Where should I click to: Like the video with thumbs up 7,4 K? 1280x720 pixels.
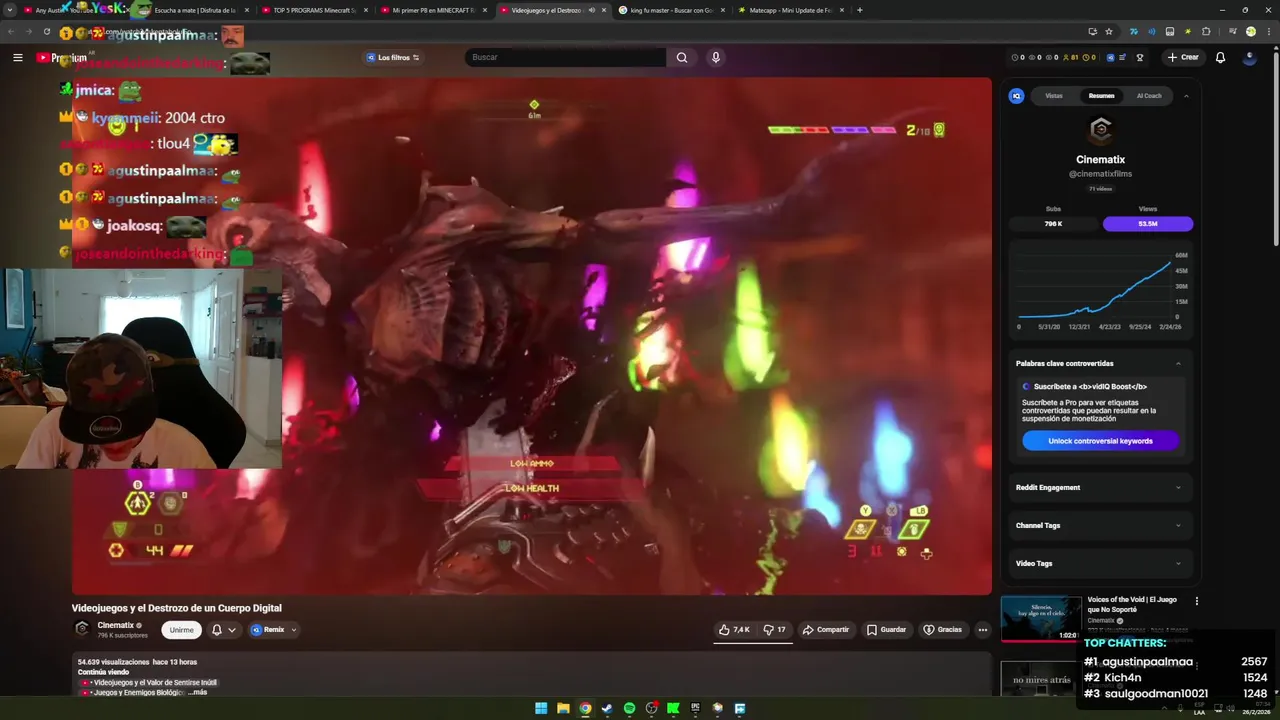point(734,630)
